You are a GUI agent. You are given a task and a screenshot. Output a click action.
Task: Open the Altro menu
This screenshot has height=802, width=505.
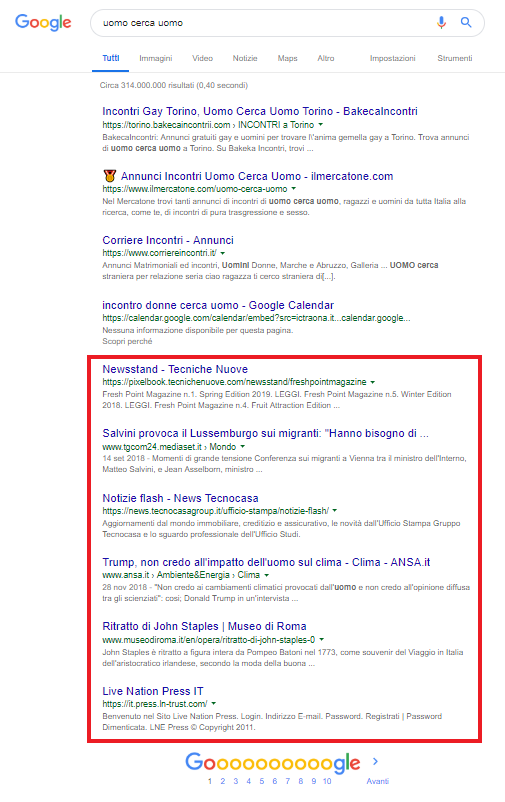[325, 58]
